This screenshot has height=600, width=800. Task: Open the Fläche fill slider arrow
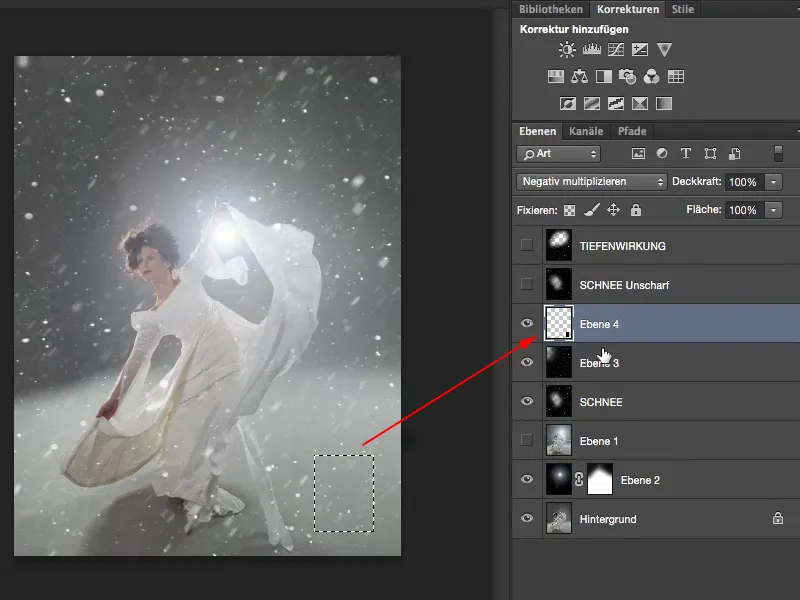773,210
